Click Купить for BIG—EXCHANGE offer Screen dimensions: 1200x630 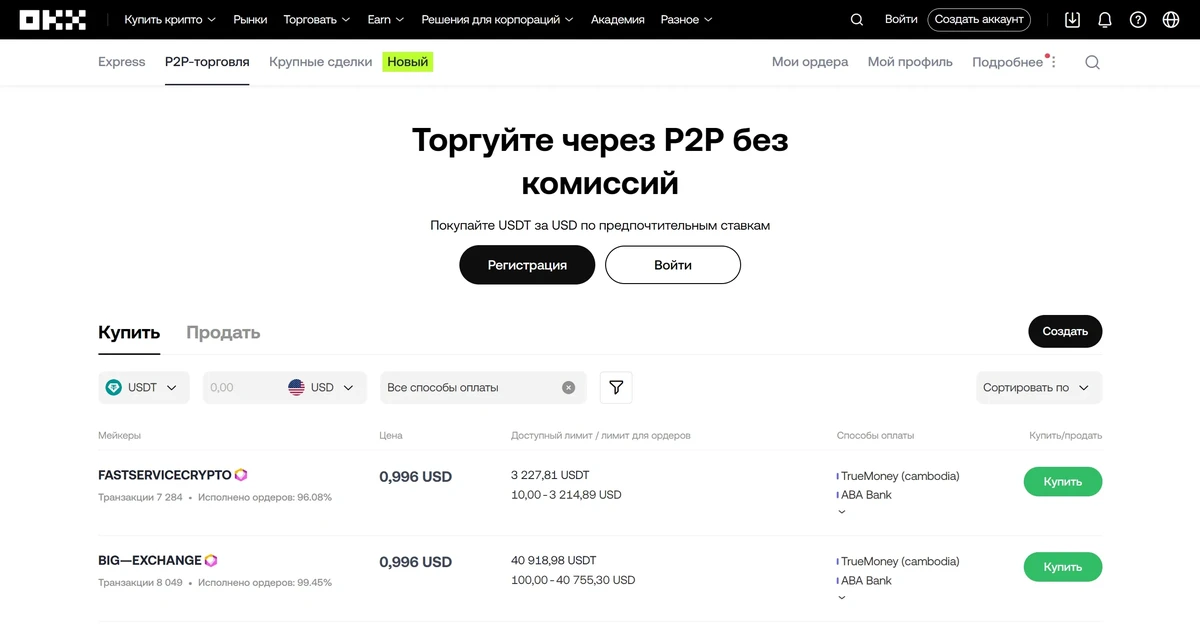click(1062, 567)
